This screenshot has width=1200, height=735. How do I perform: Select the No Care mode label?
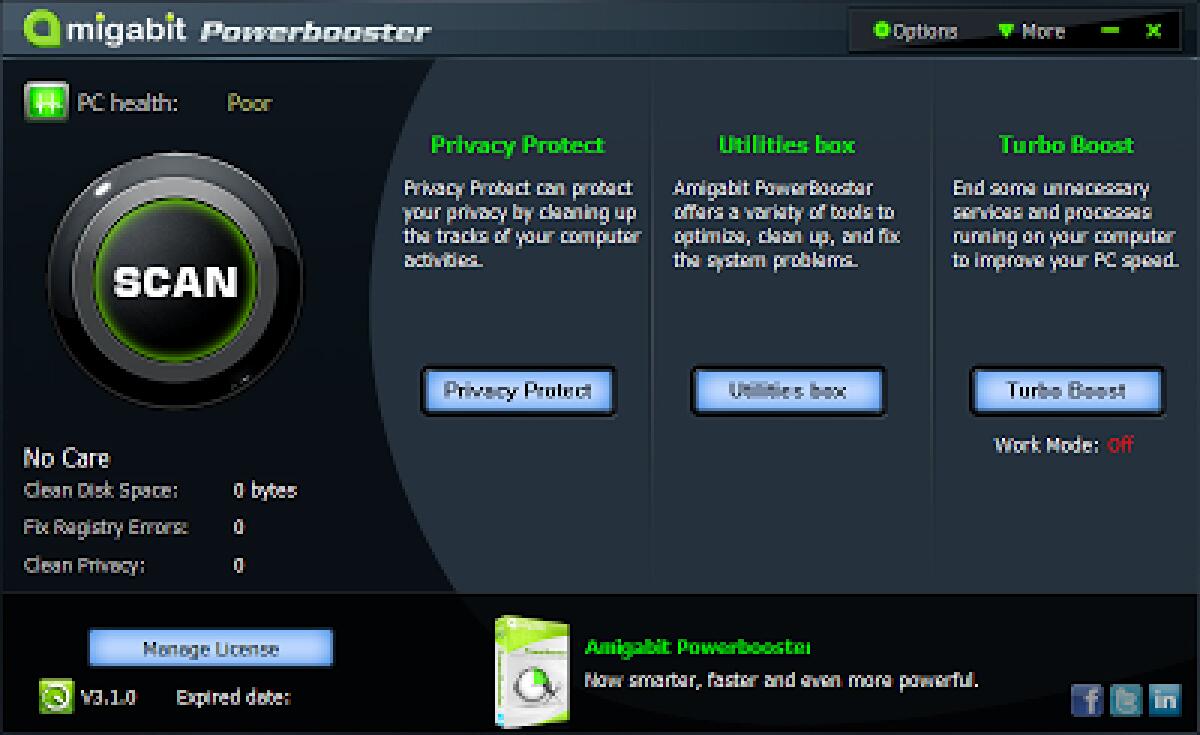[x=66, y=458]
